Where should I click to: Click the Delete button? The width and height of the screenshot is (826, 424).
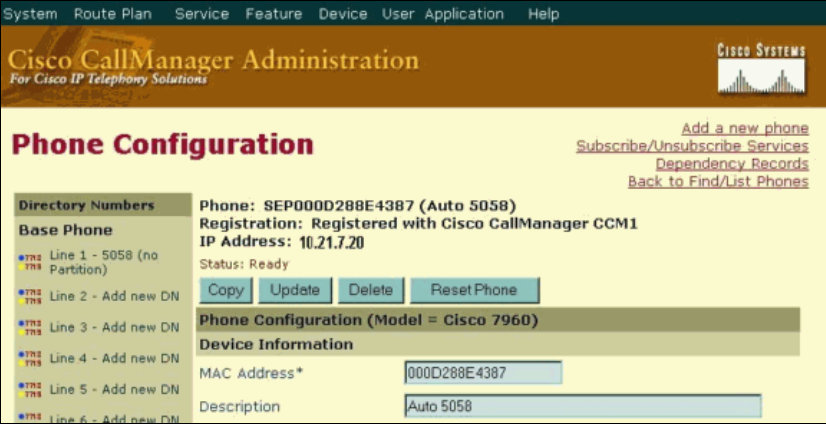pos(371,290)
